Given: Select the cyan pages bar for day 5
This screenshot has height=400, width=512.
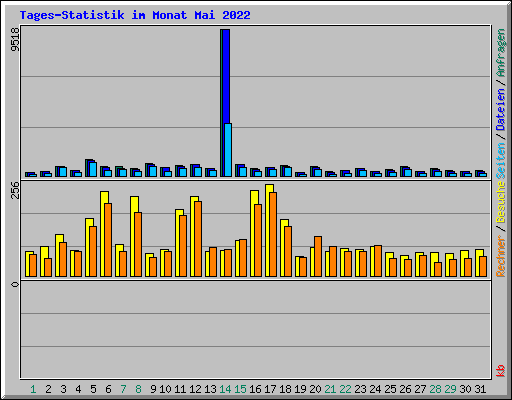Looking at the screenshot, I should tap(93, 169).
